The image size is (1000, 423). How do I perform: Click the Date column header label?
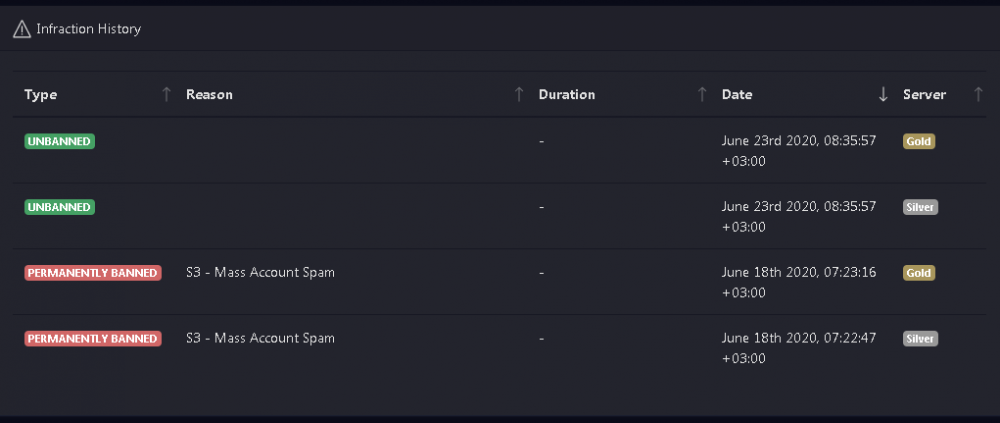point(737,94)
